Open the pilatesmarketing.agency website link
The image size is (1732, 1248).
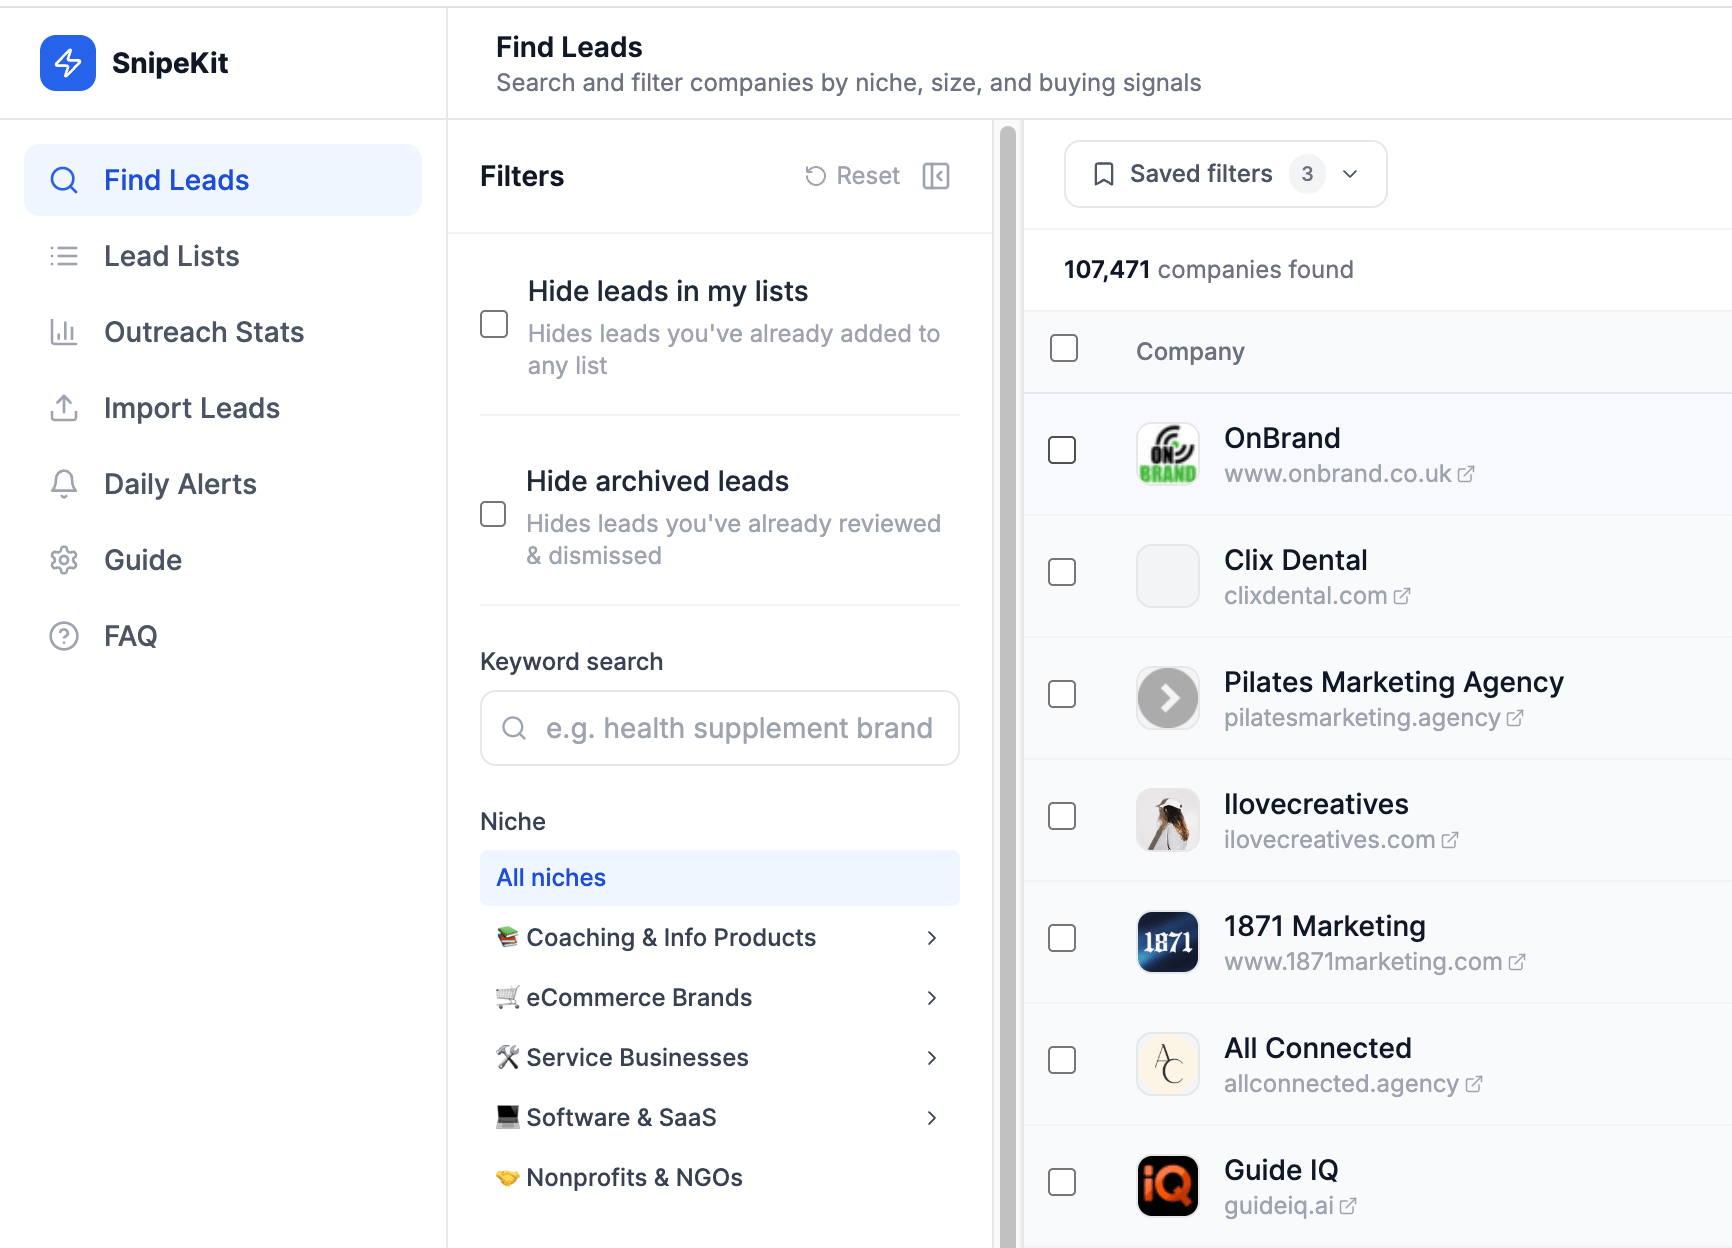pyautogui.click(x=1362, y=718)
